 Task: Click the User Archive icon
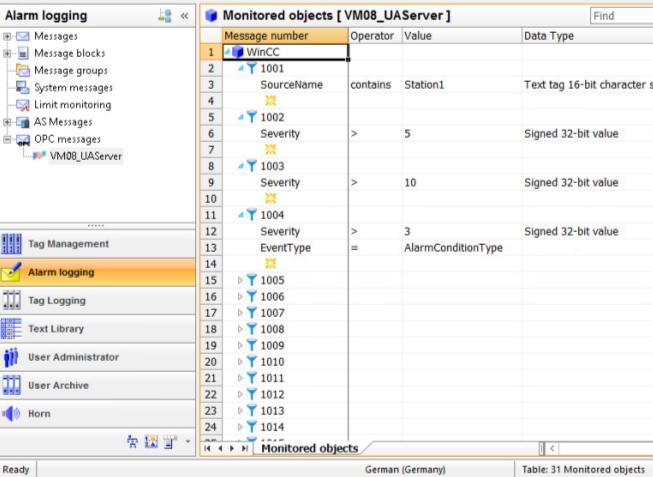(11, 385)
